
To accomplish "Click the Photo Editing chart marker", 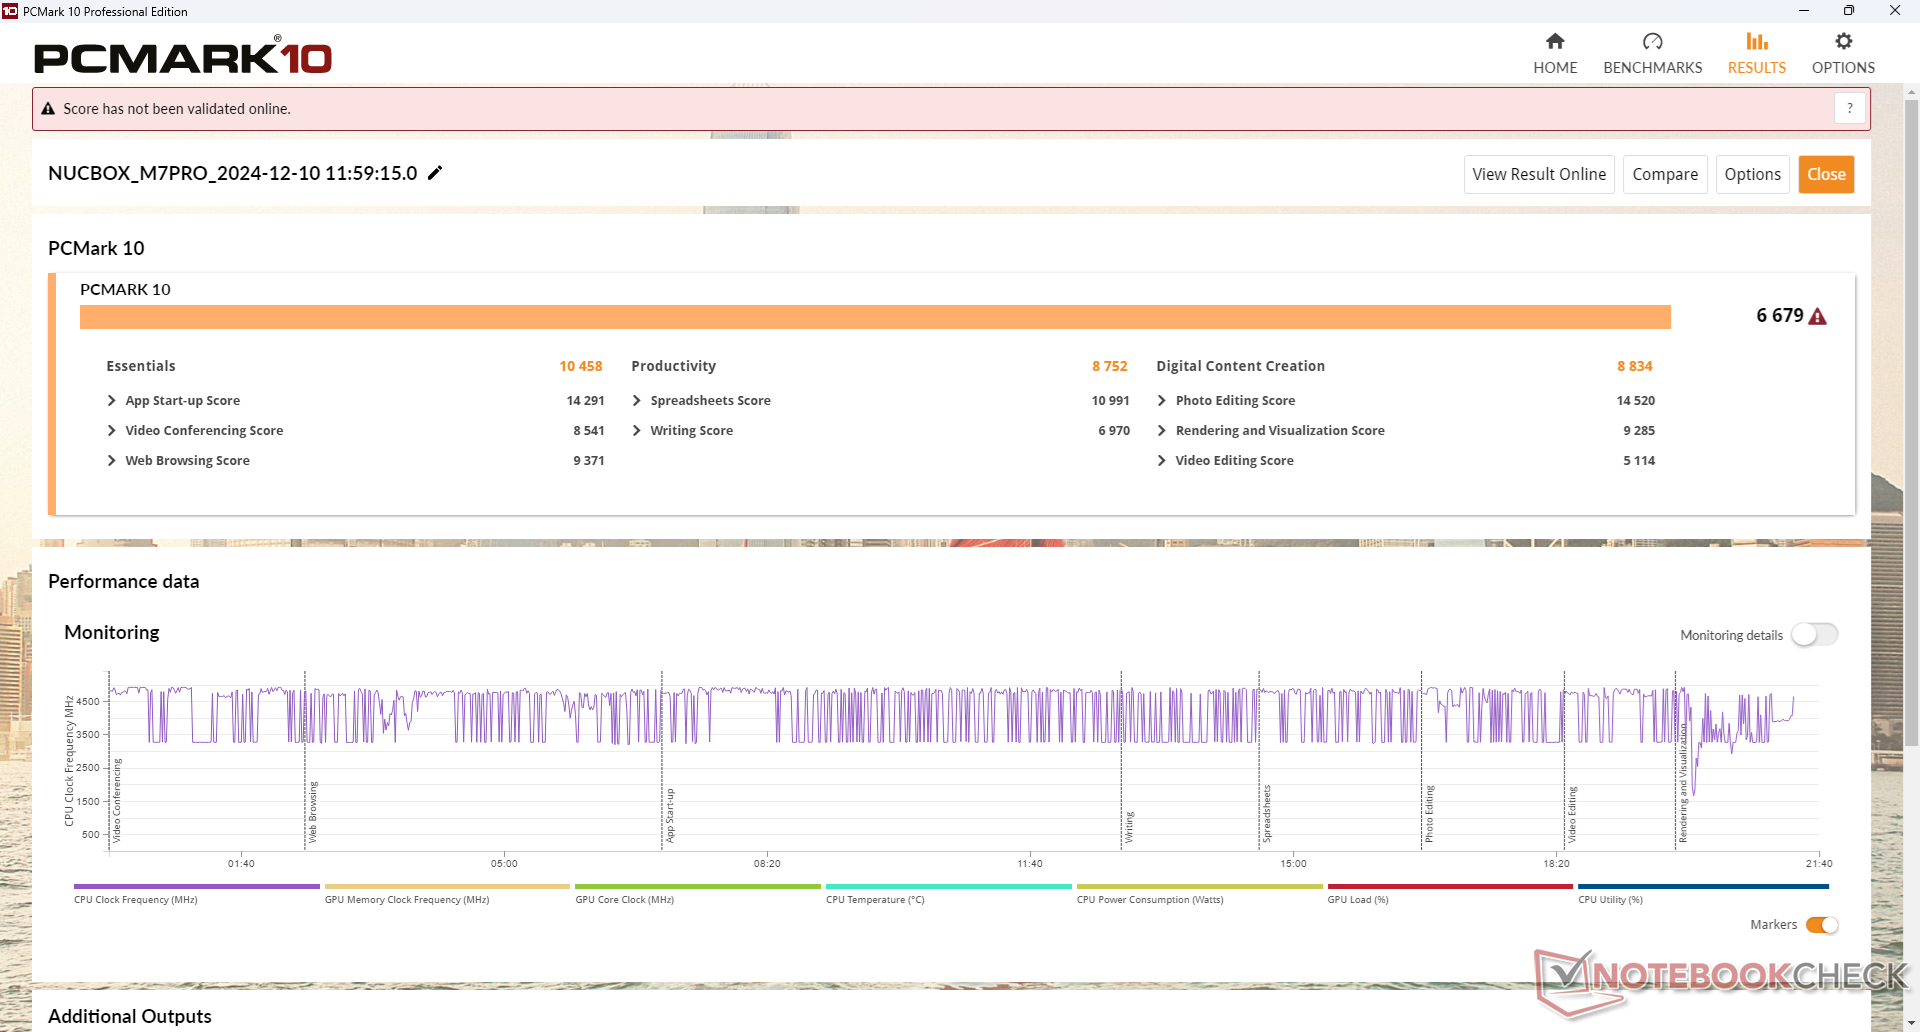I will 1421,762.
